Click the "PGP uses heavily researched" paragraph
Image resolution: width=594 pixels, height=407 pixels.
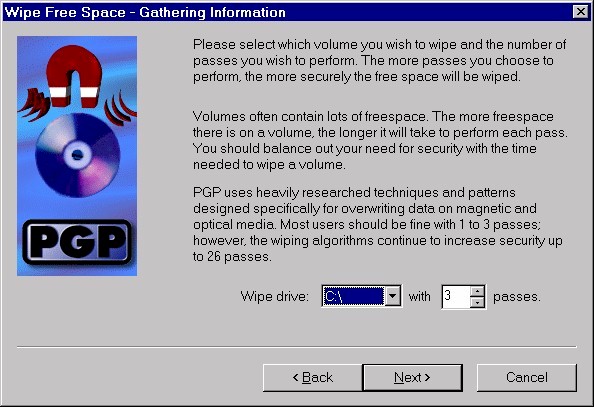(x=378, y=225)
